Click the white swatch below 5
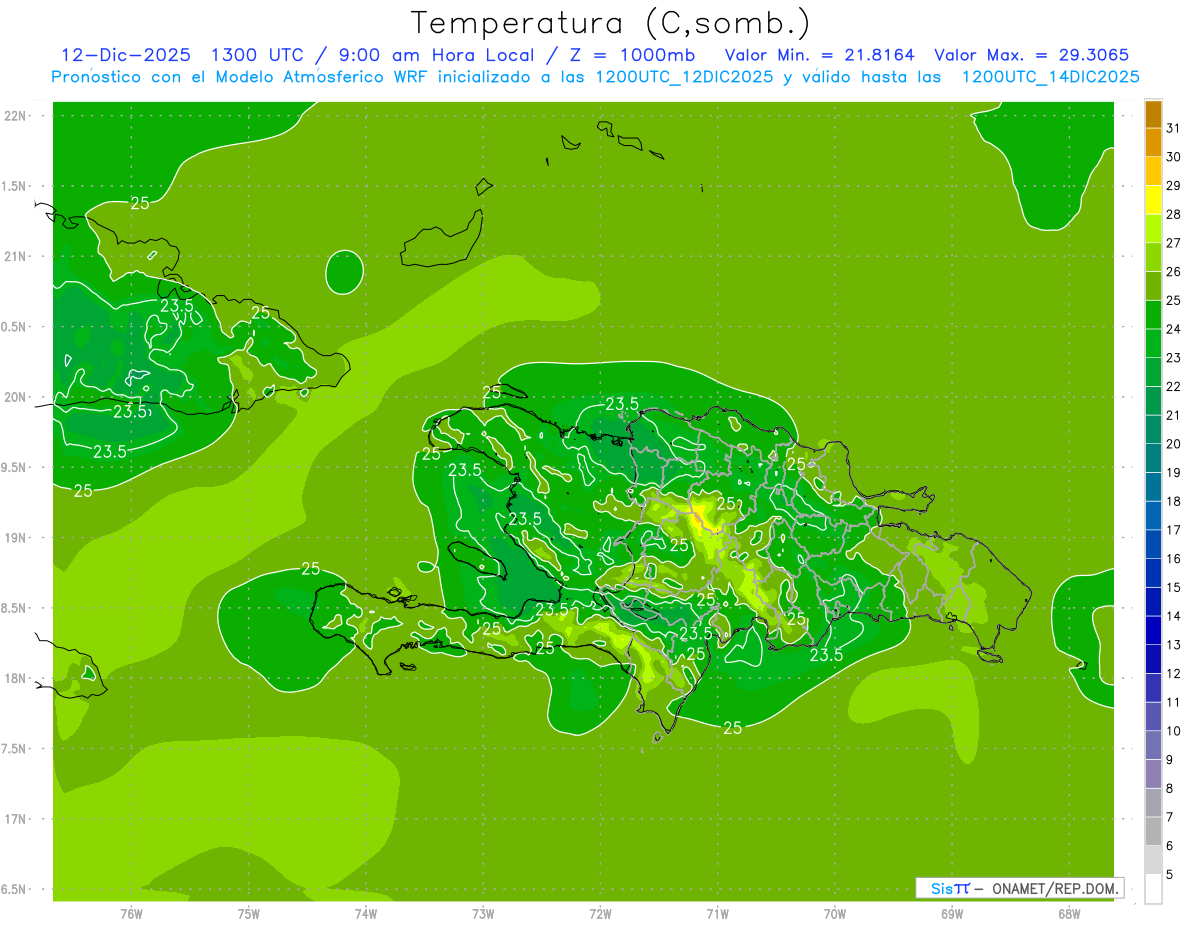The width and height of the screenshot is (1200, 927). (1153, 889)
